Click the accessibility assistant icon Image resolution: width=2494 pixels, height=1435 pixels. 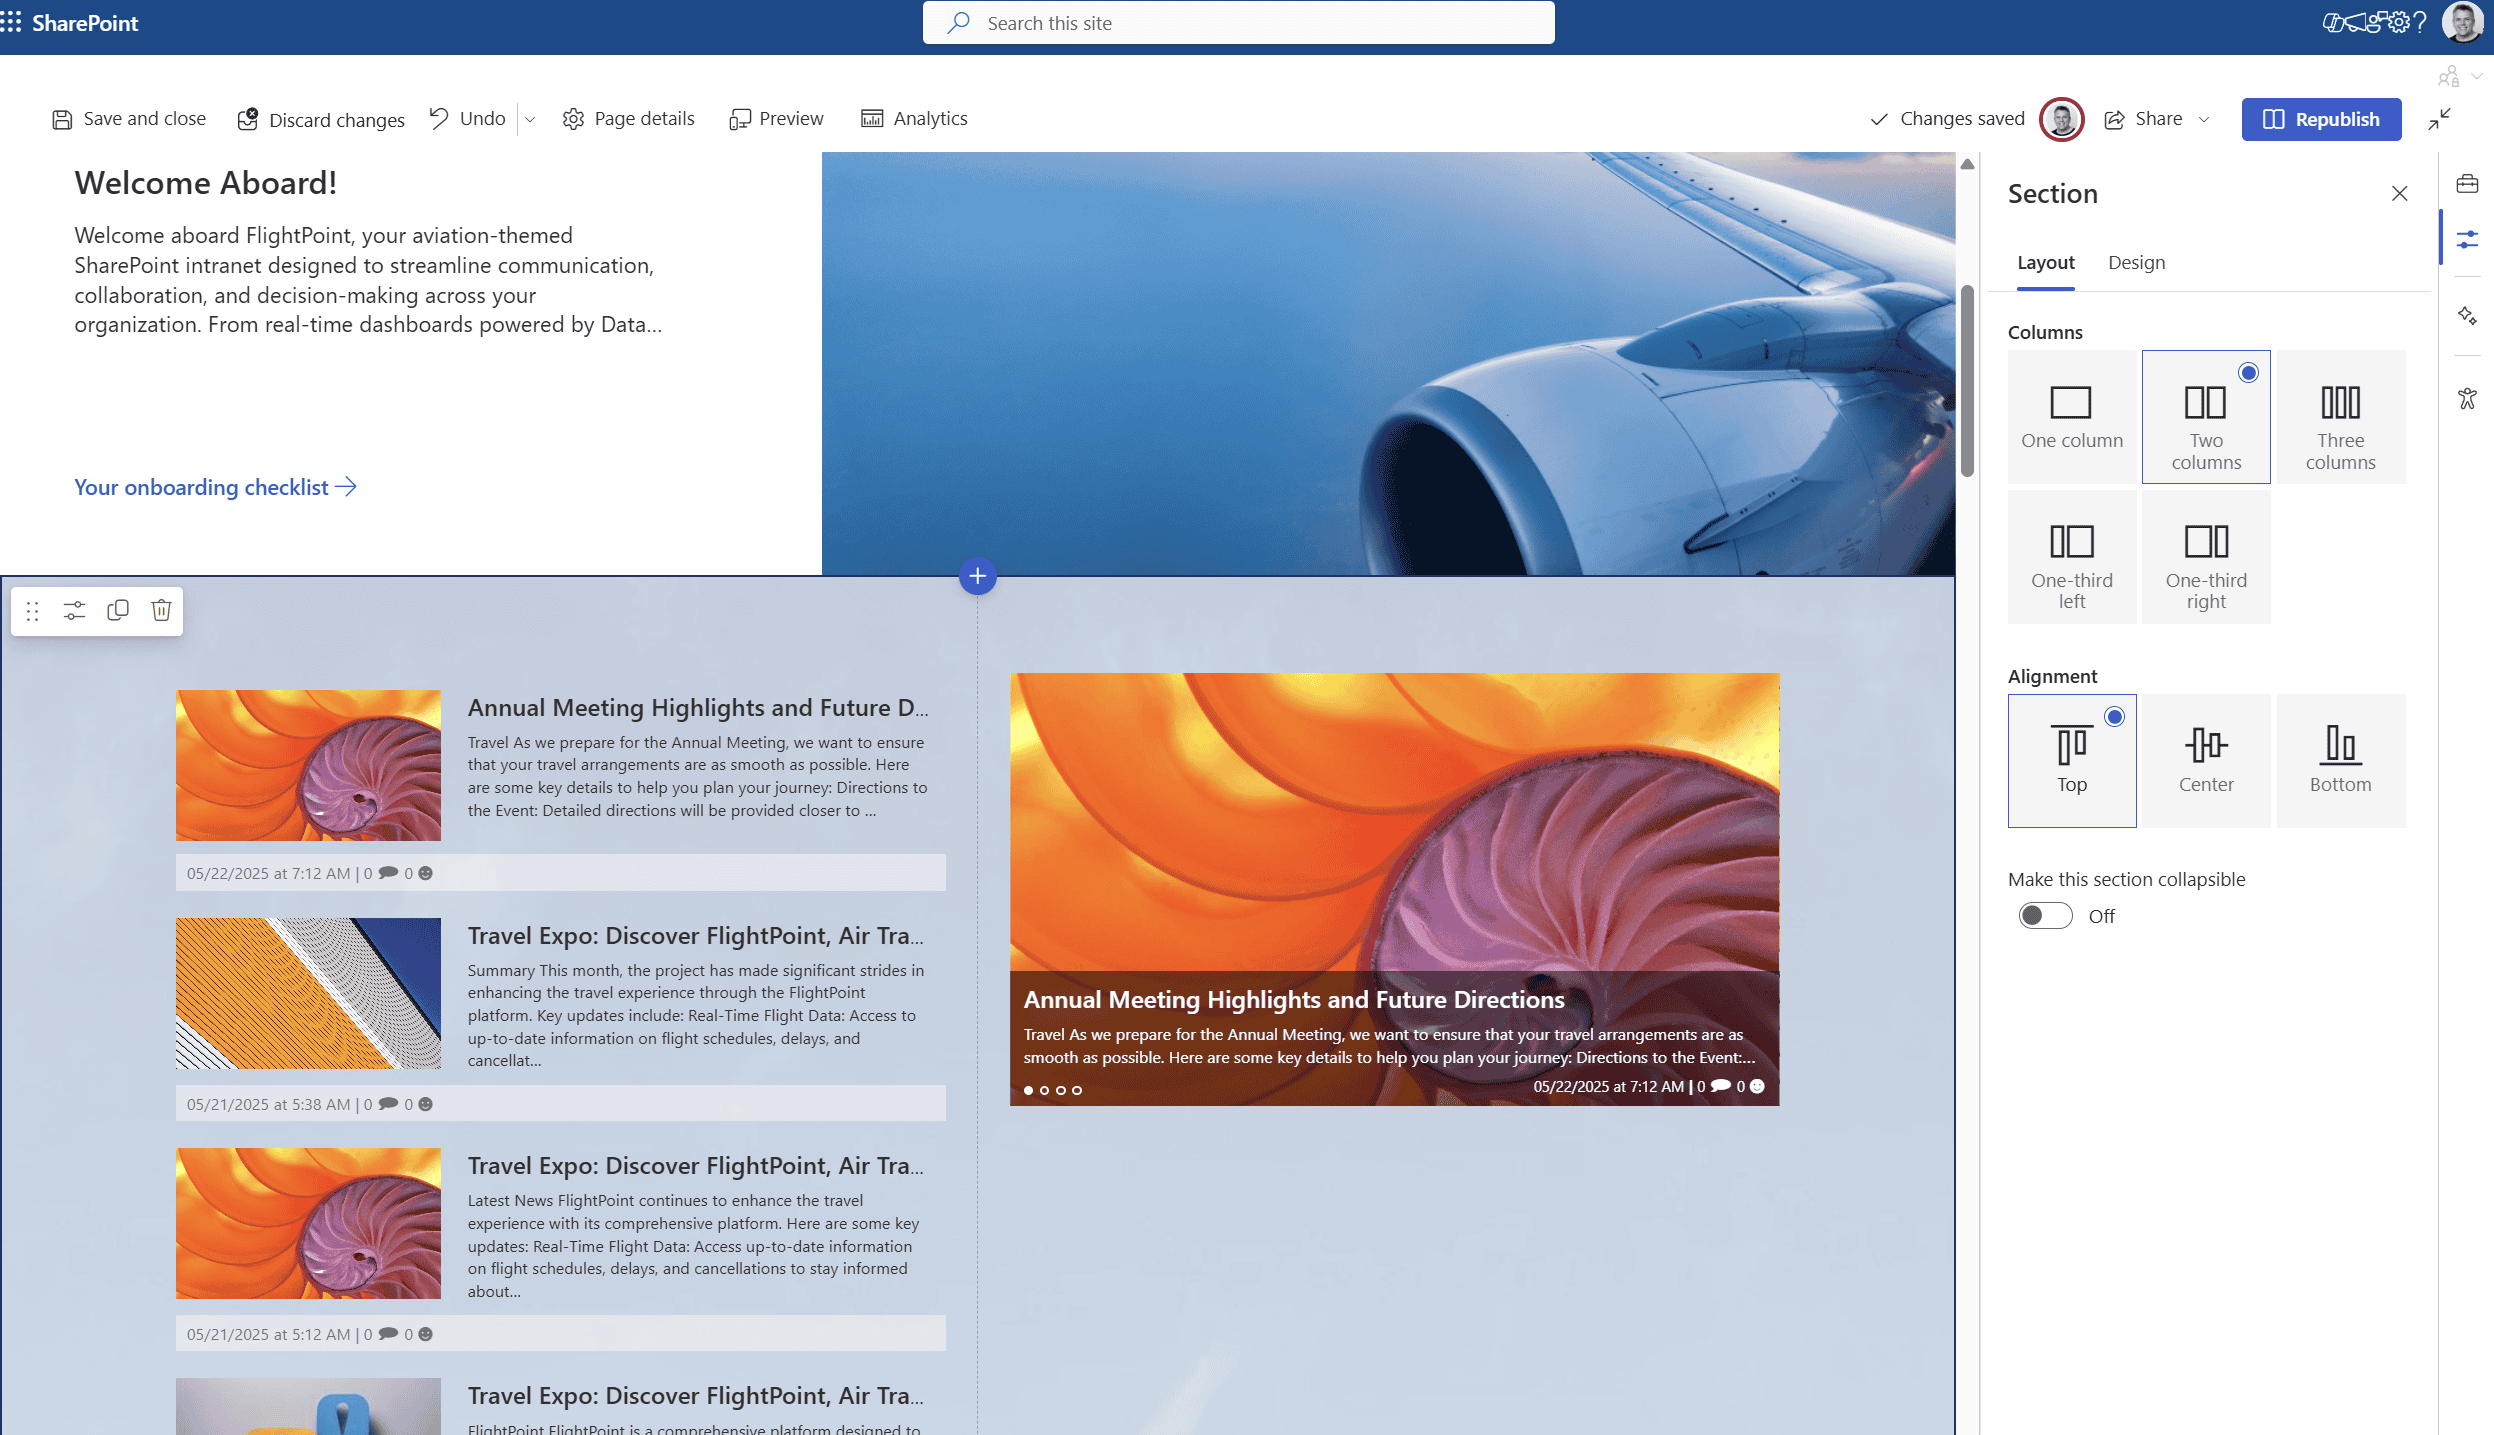pyautogui.click(x=2467, y=399)
